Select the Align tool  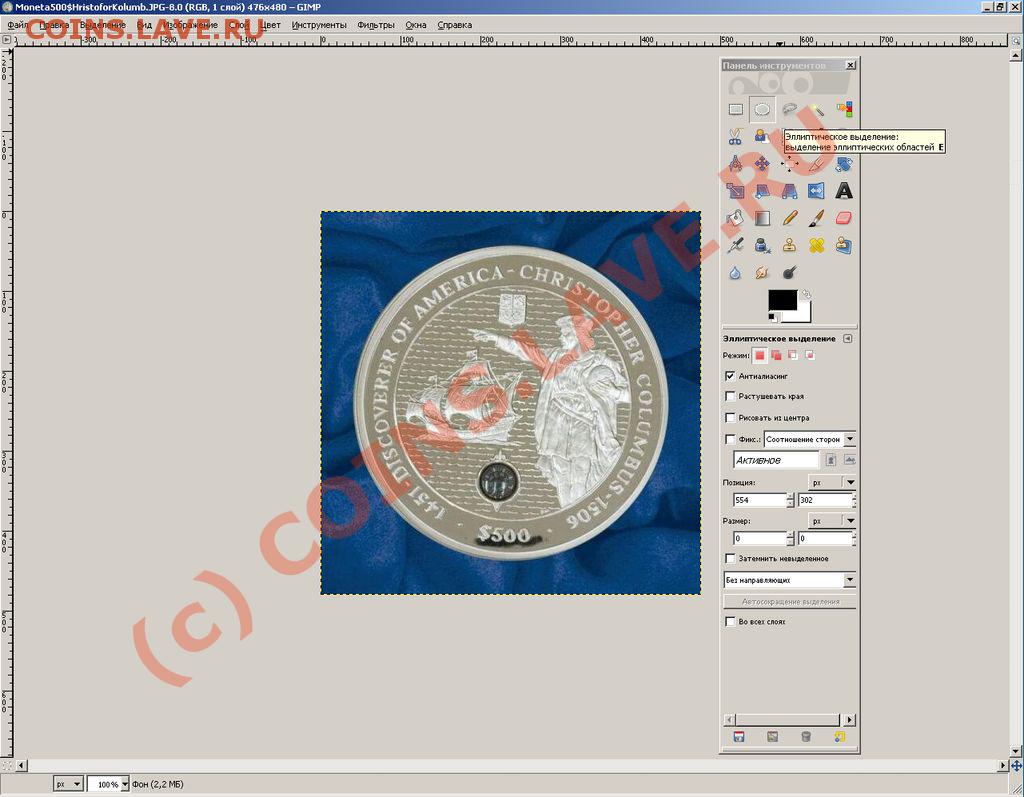pyautogui.click(x=790, y=163)
